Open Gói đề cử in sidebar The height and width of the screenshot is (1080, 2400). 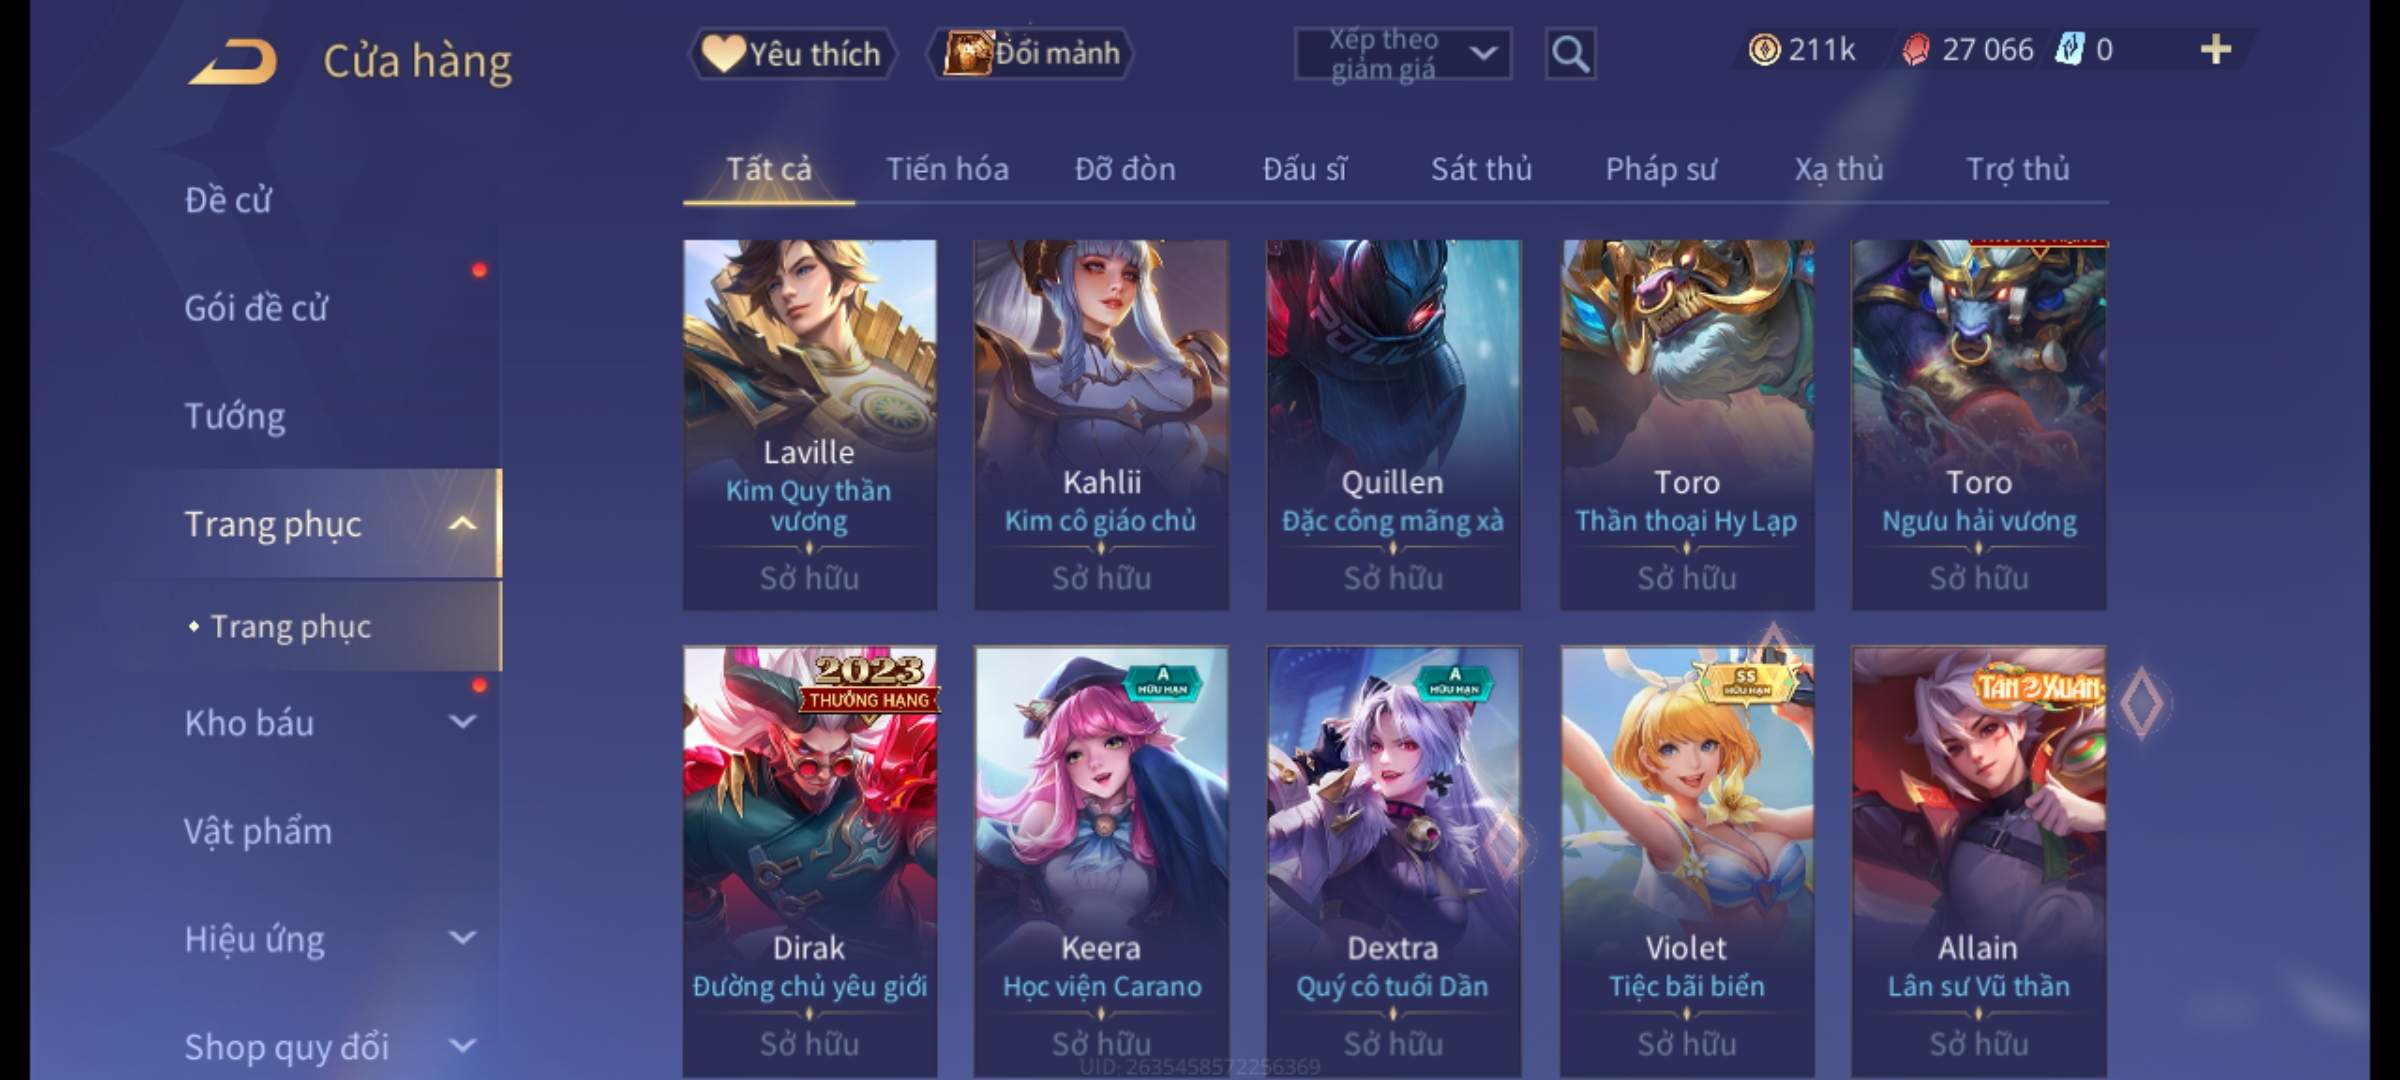tap(256, 308)
